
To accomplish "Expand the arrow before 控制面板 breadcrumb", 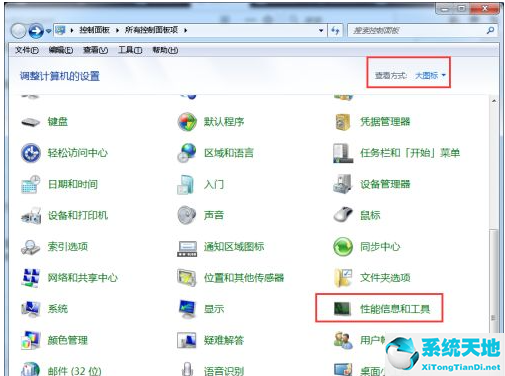I will tap(72, 30).
